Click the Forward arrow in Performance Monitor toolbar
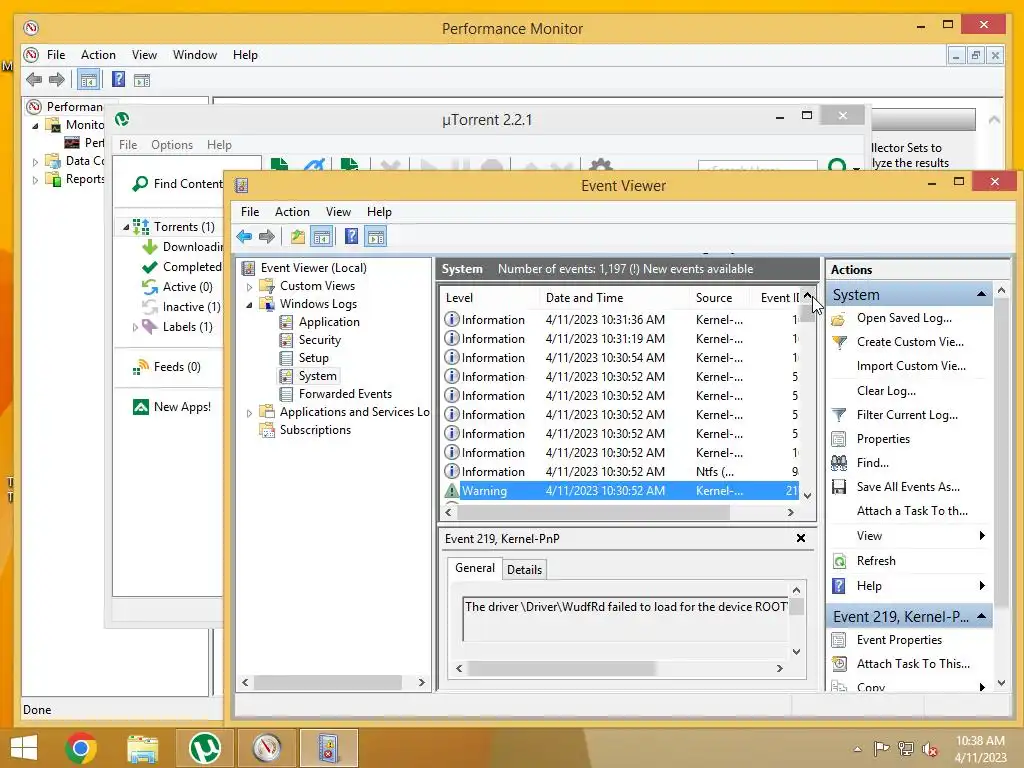 (x=57, y=80)
